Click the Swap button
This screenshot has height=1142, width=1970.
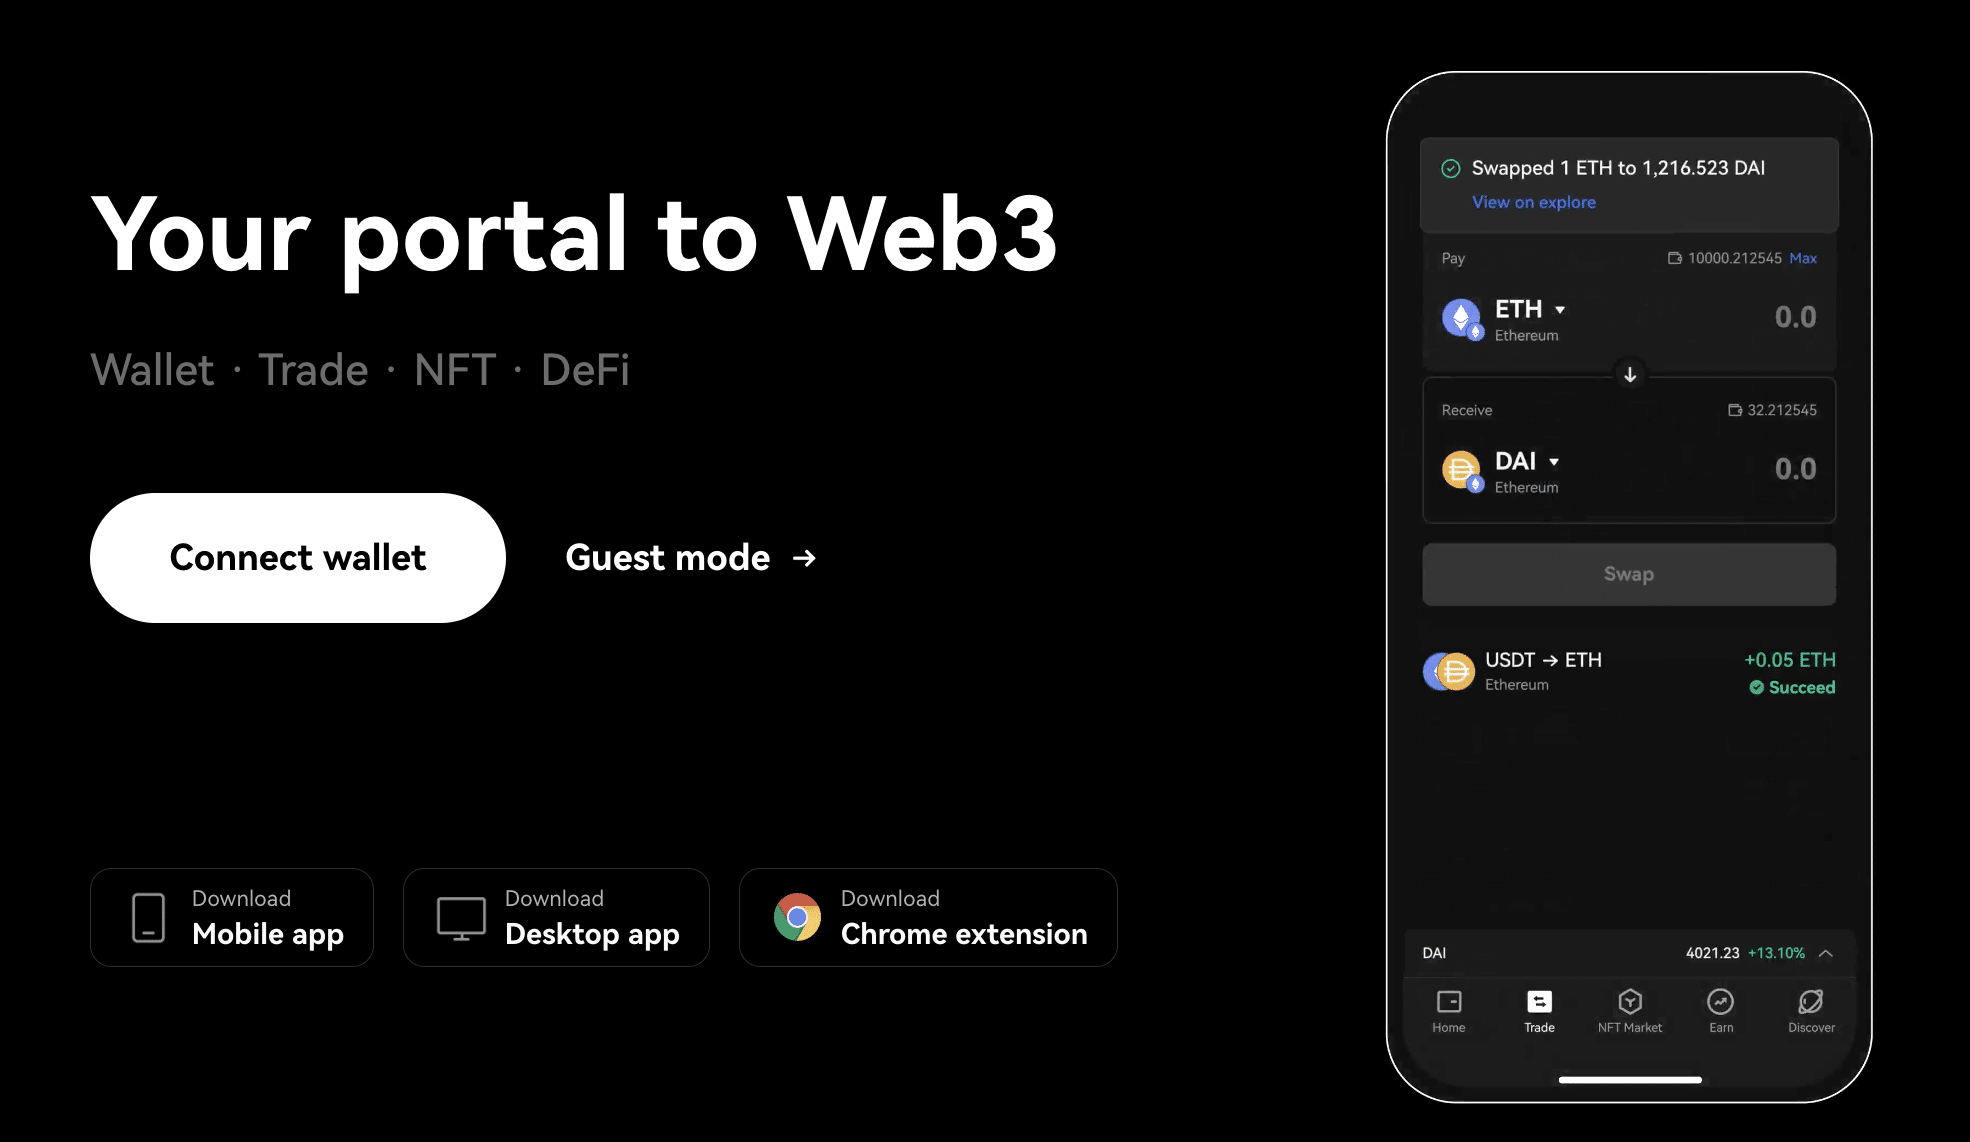1629,572
